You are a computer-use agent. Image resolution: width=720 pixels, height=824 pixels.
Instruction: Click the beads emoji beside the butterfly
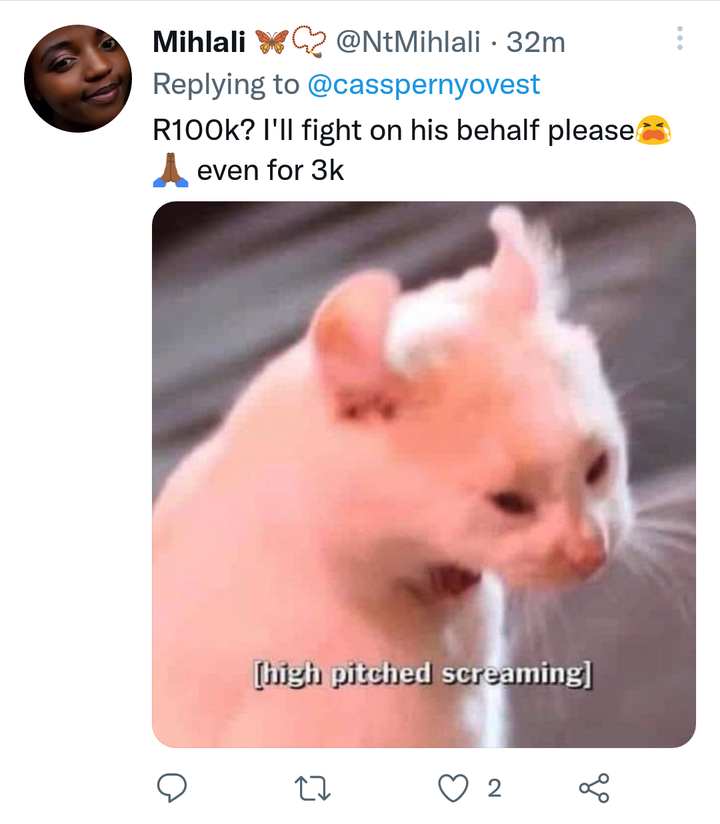click(309, 42)
